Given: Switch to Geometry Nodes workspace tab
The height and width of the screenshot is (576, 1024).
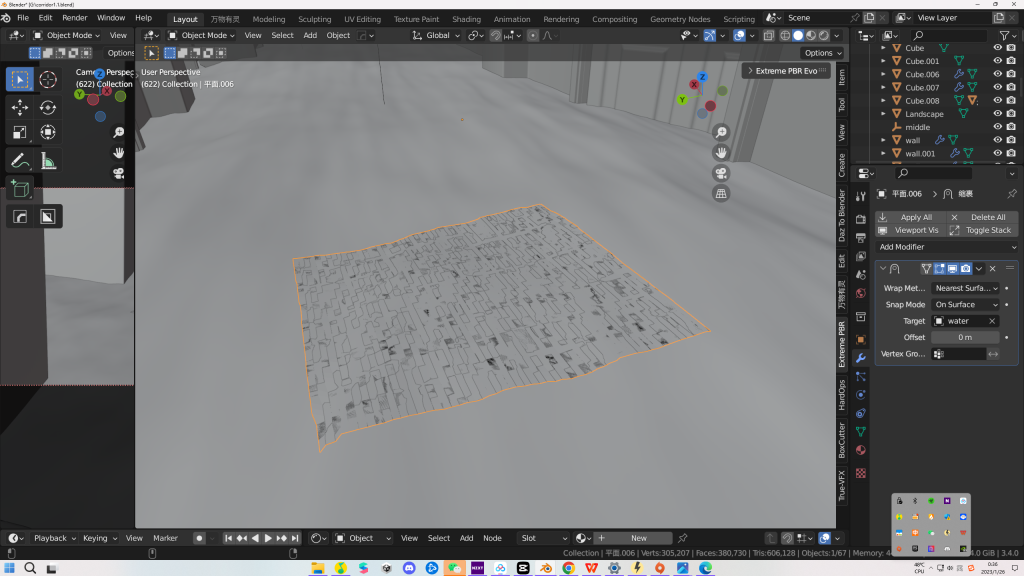Looking at the screenshot, I should coord(680,19).
